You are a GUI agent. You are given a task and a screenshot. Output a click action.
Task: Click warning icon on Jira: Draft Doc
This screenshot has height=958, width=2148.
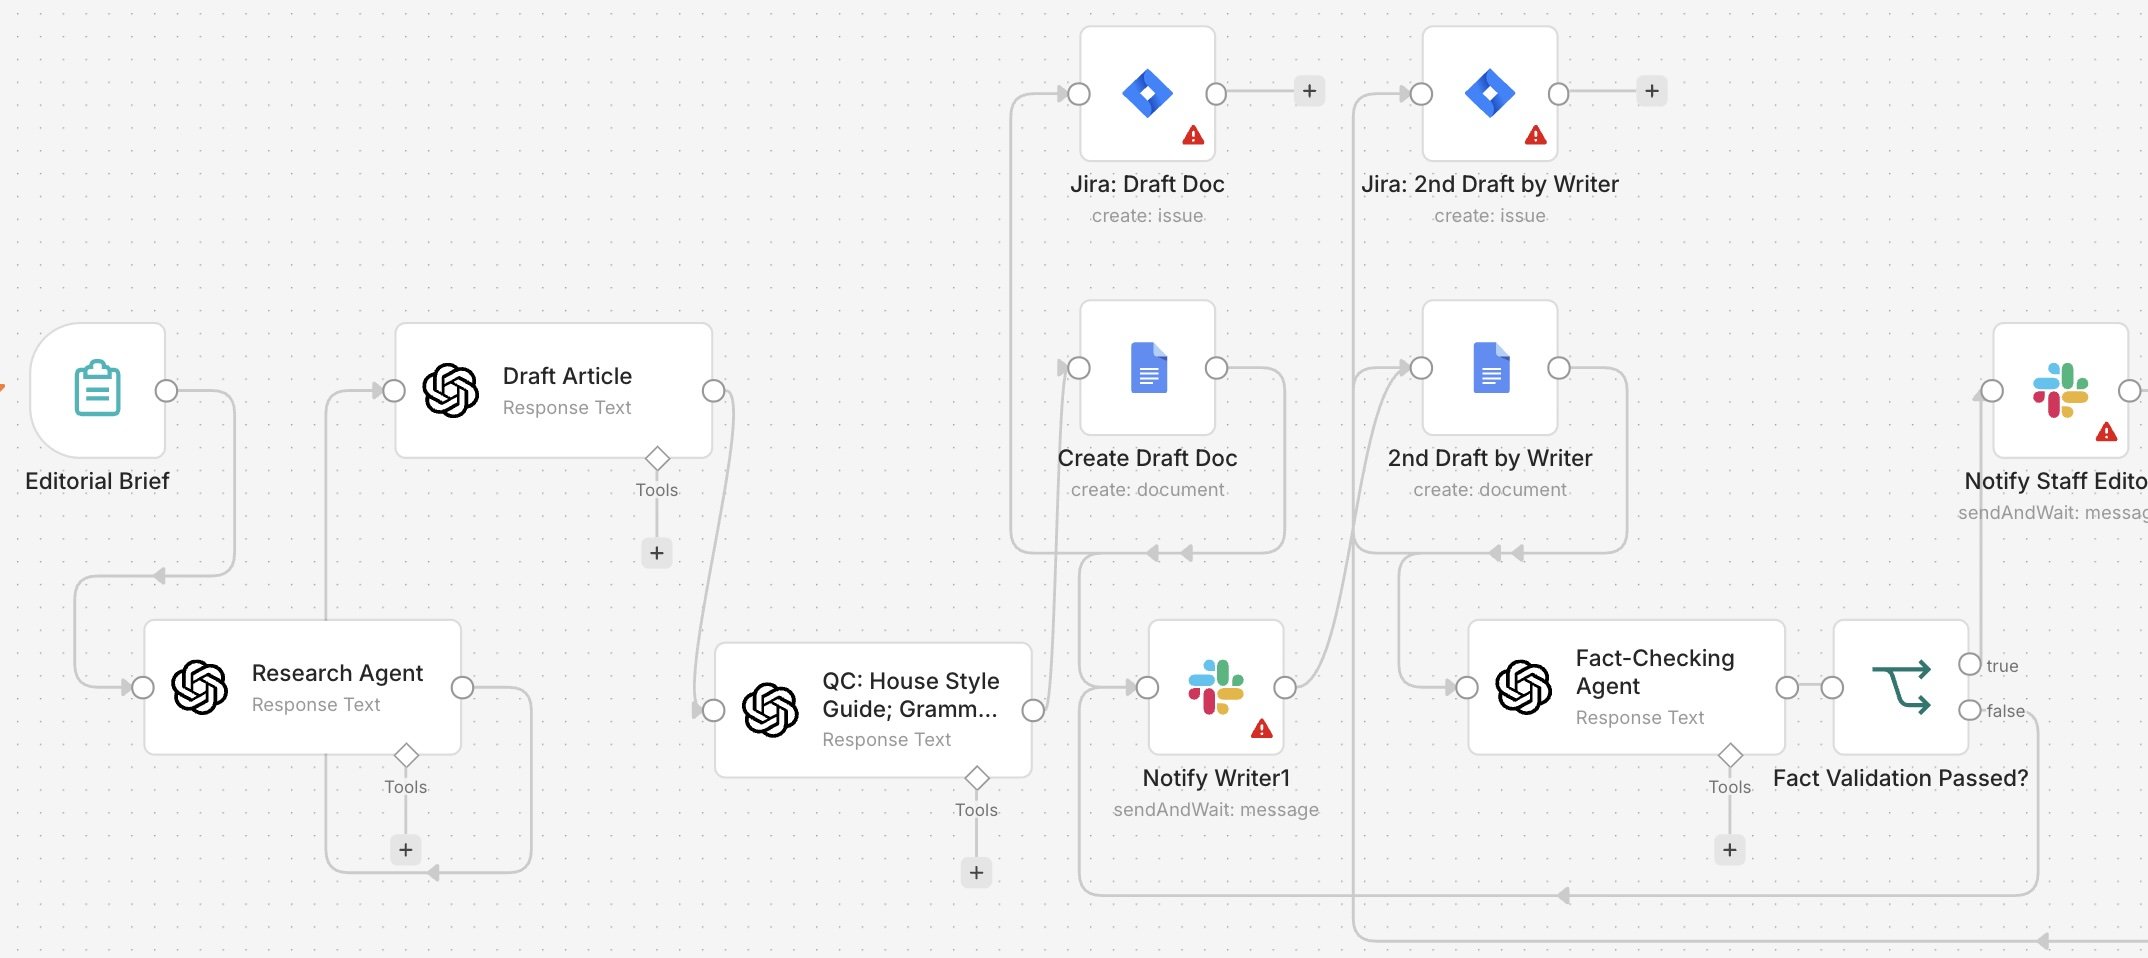click(x=1193, y=135)
